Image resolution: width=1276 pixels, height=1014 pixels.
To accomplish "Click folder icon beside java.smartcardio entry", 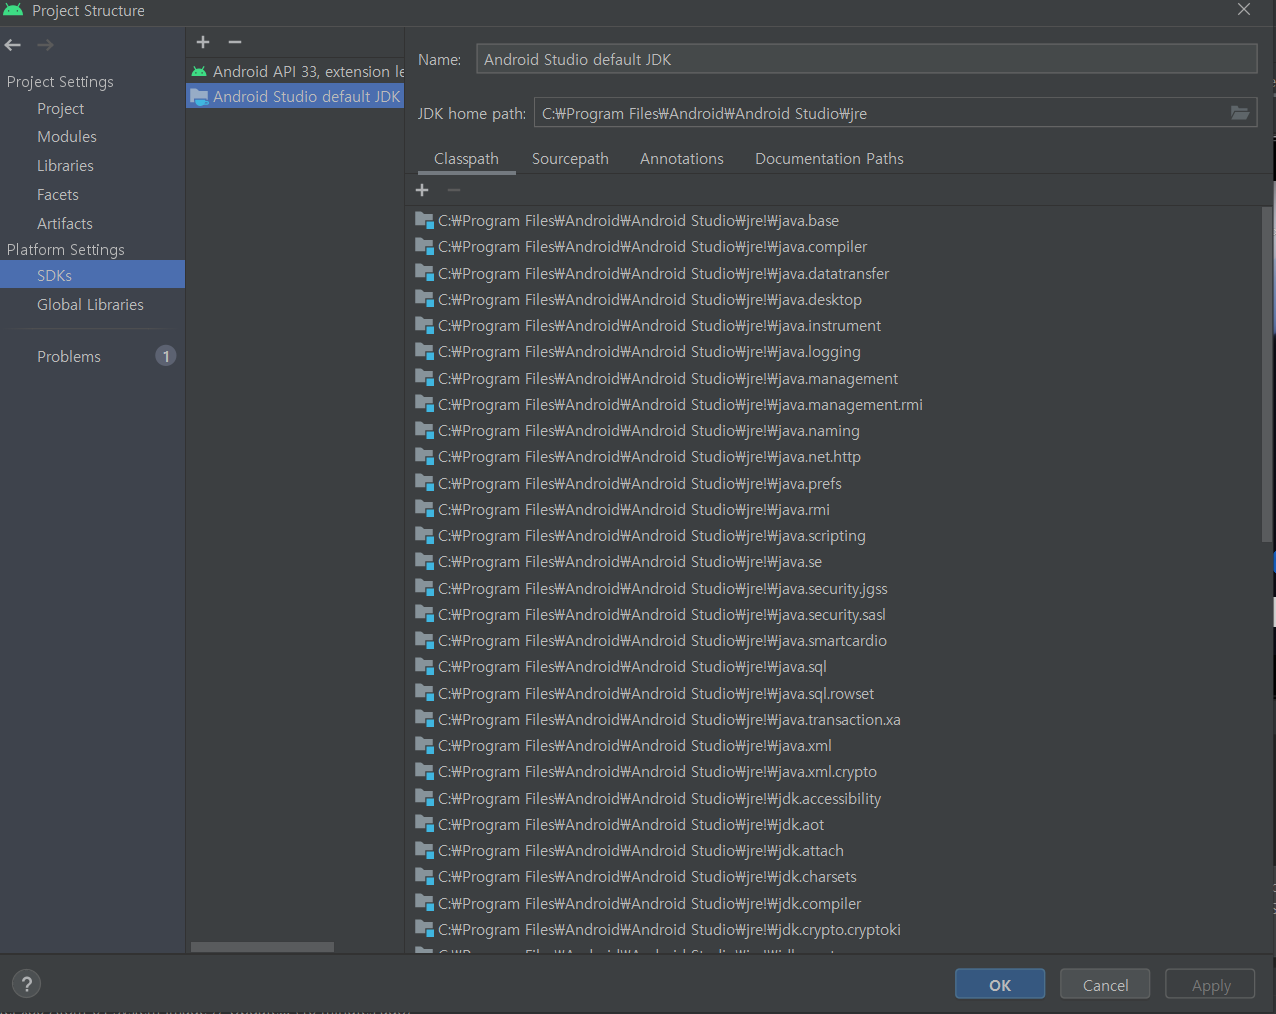I will coord(424,640).
